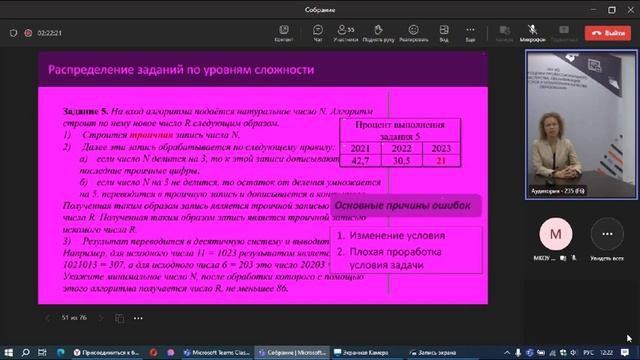Click the 2023 result value 21
The image size is (640, 360).
(x=441, y=161)
